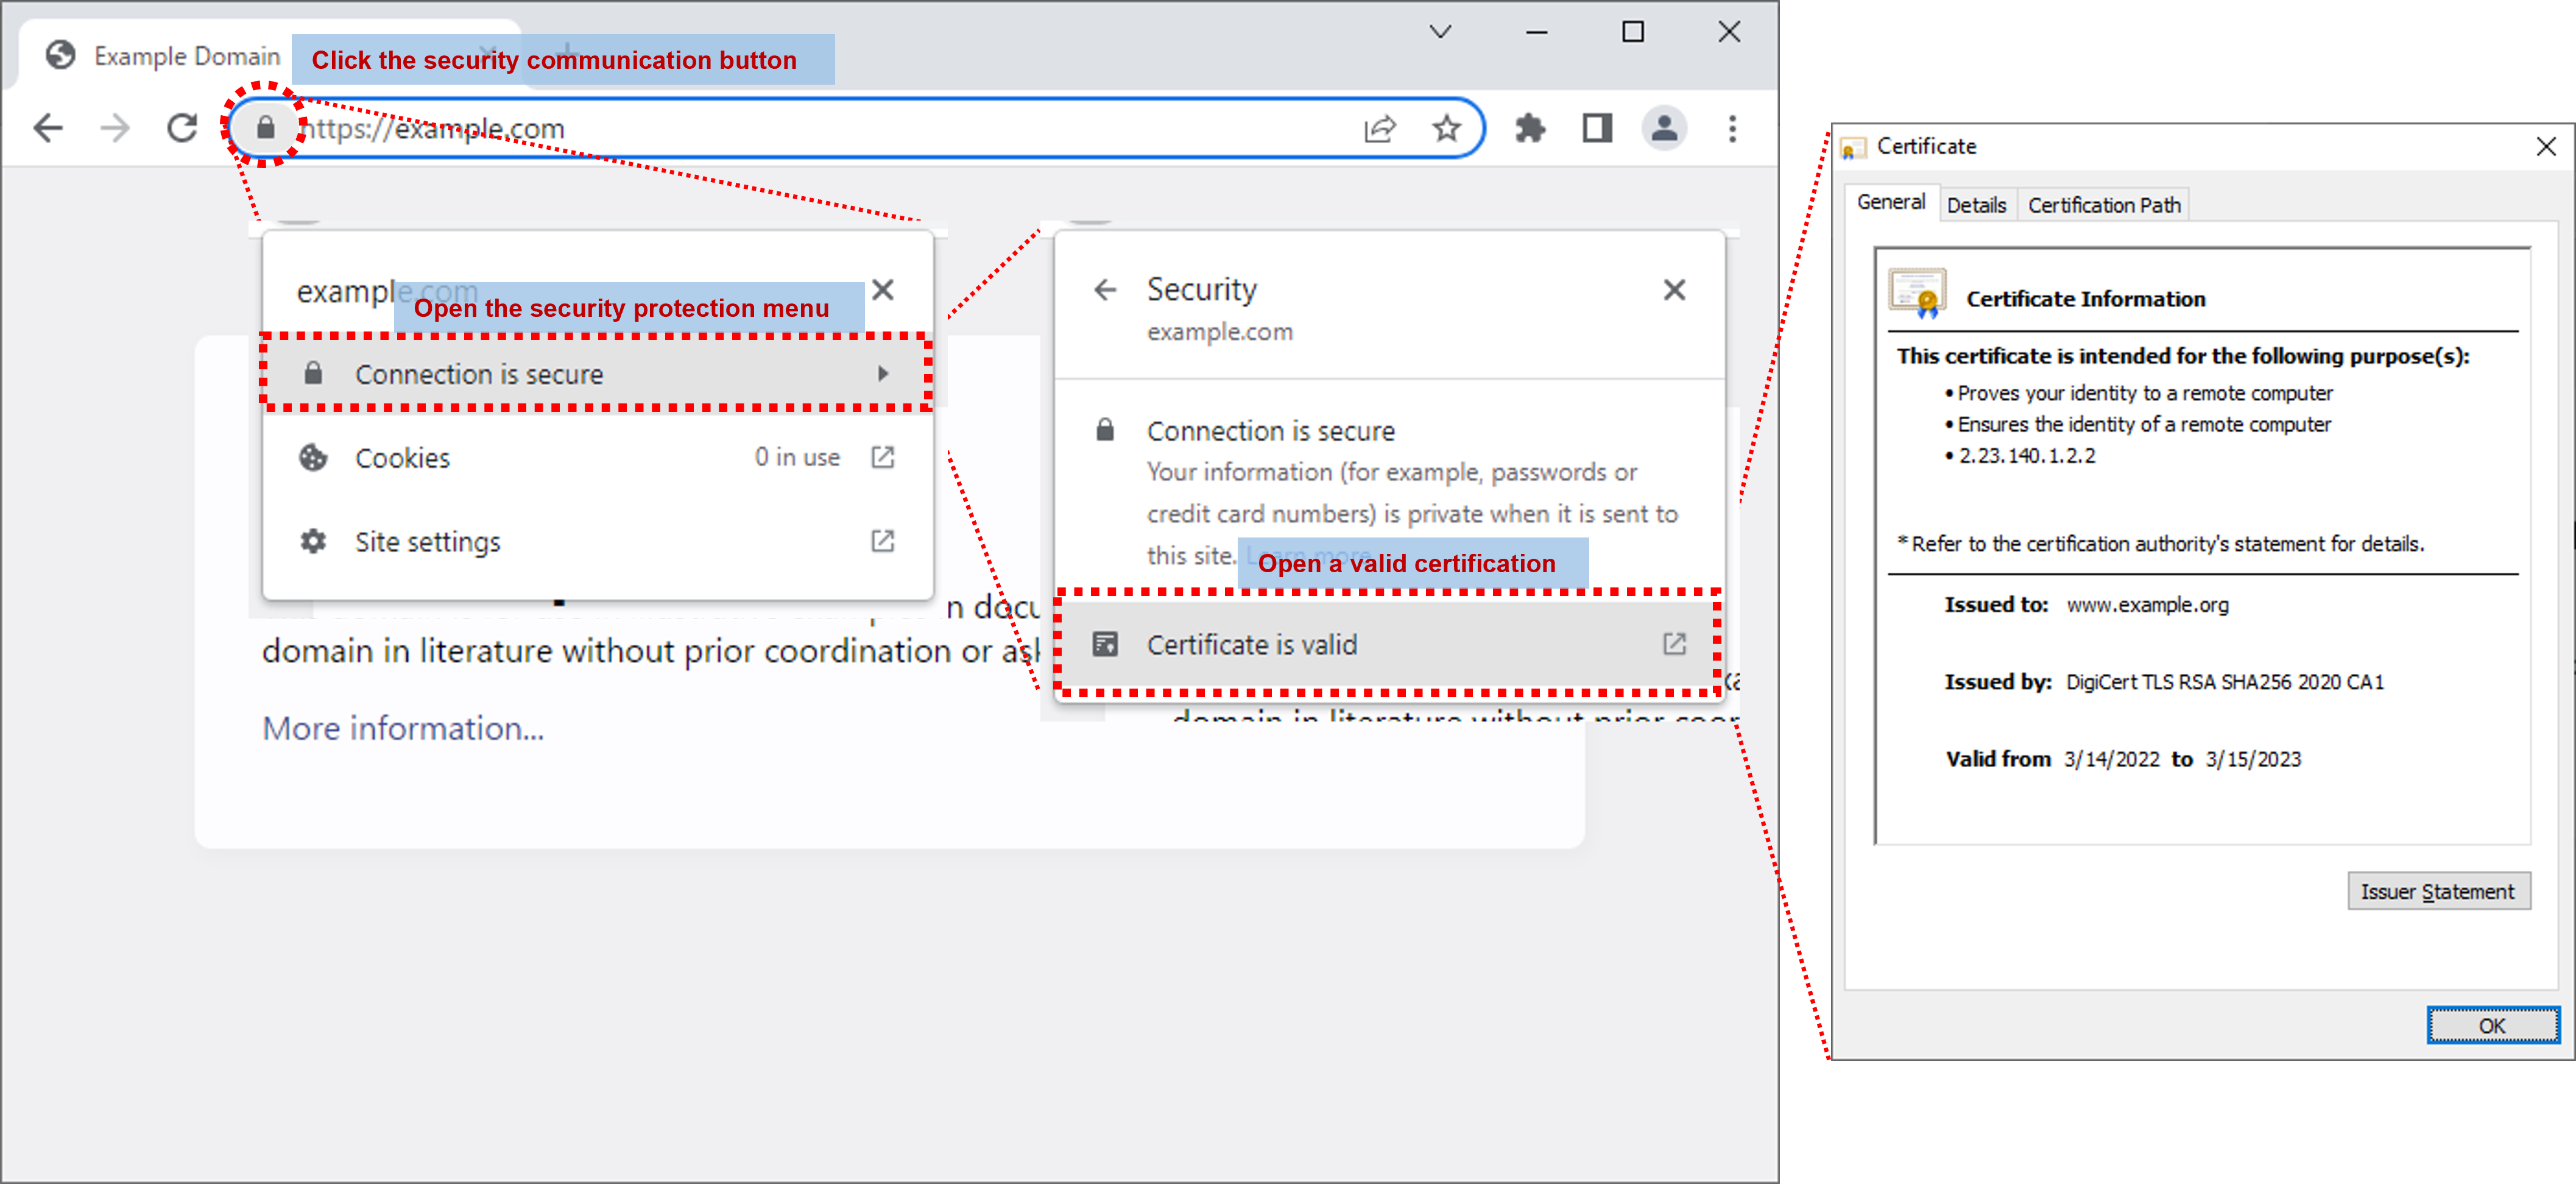
Task: Switch to the Details tab
Action: pos(1977,204)
